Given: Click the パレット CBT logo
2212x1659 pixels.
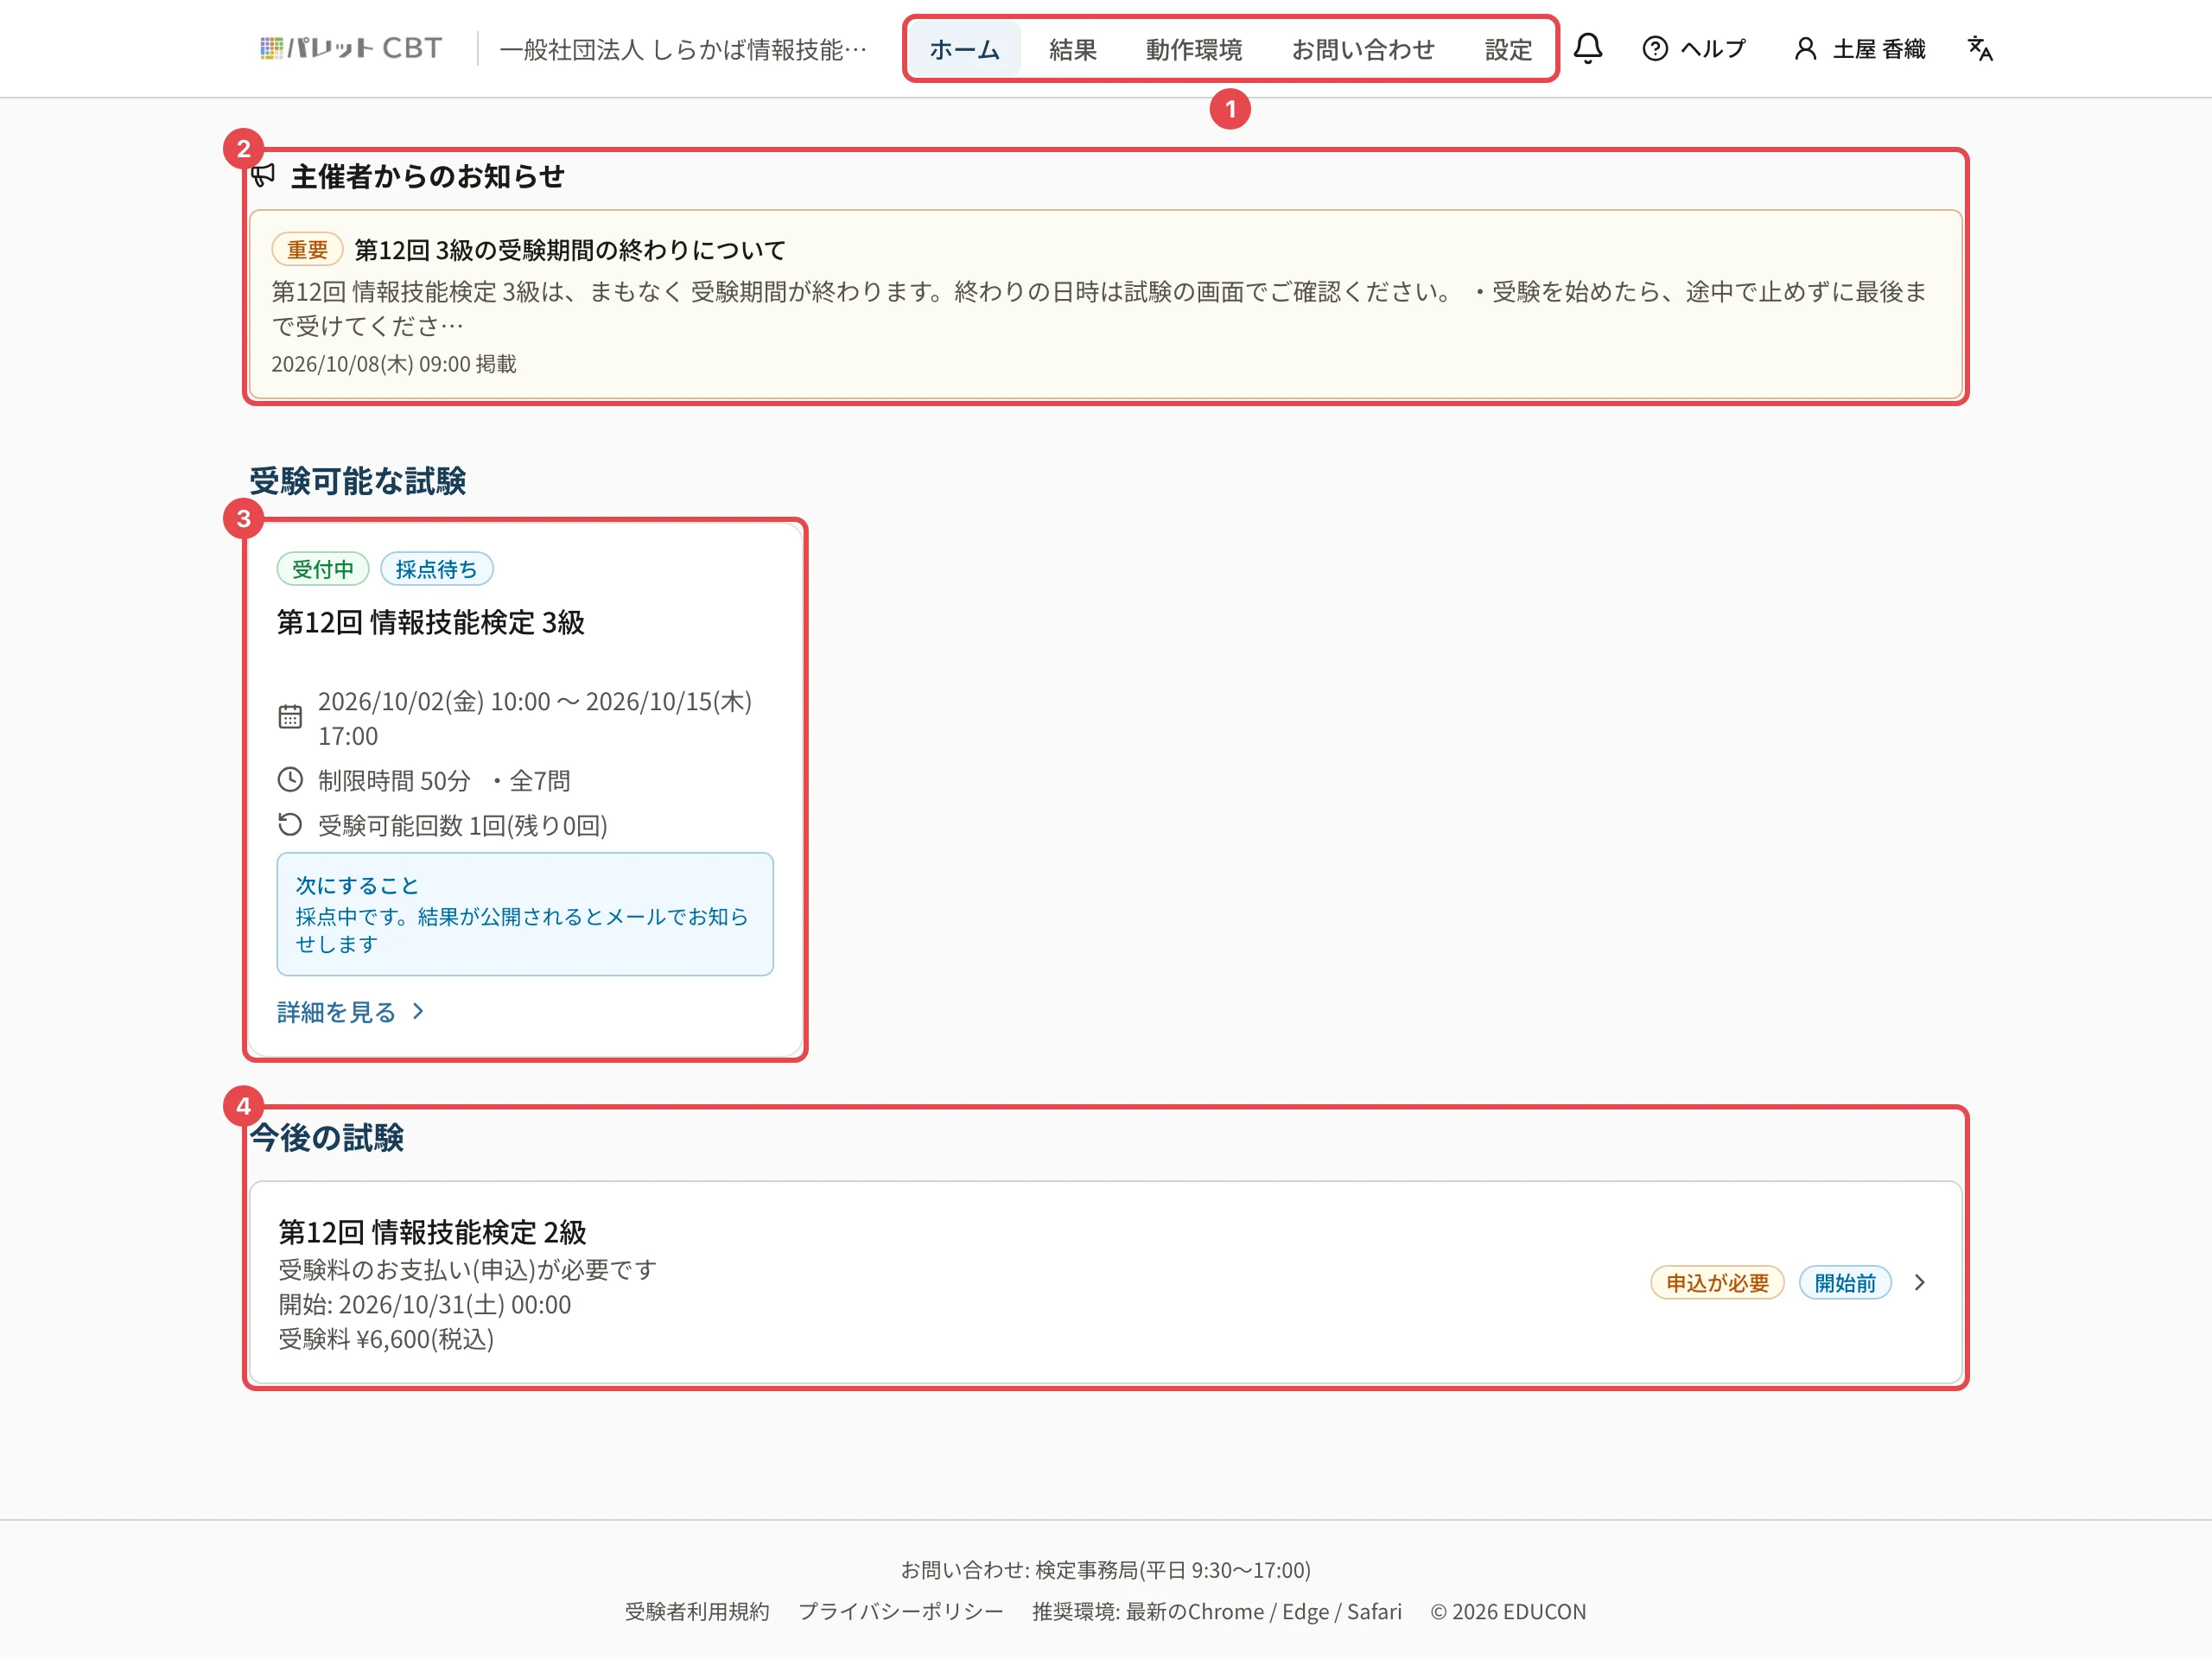Looking at the screenshot, I should [350, 48].
